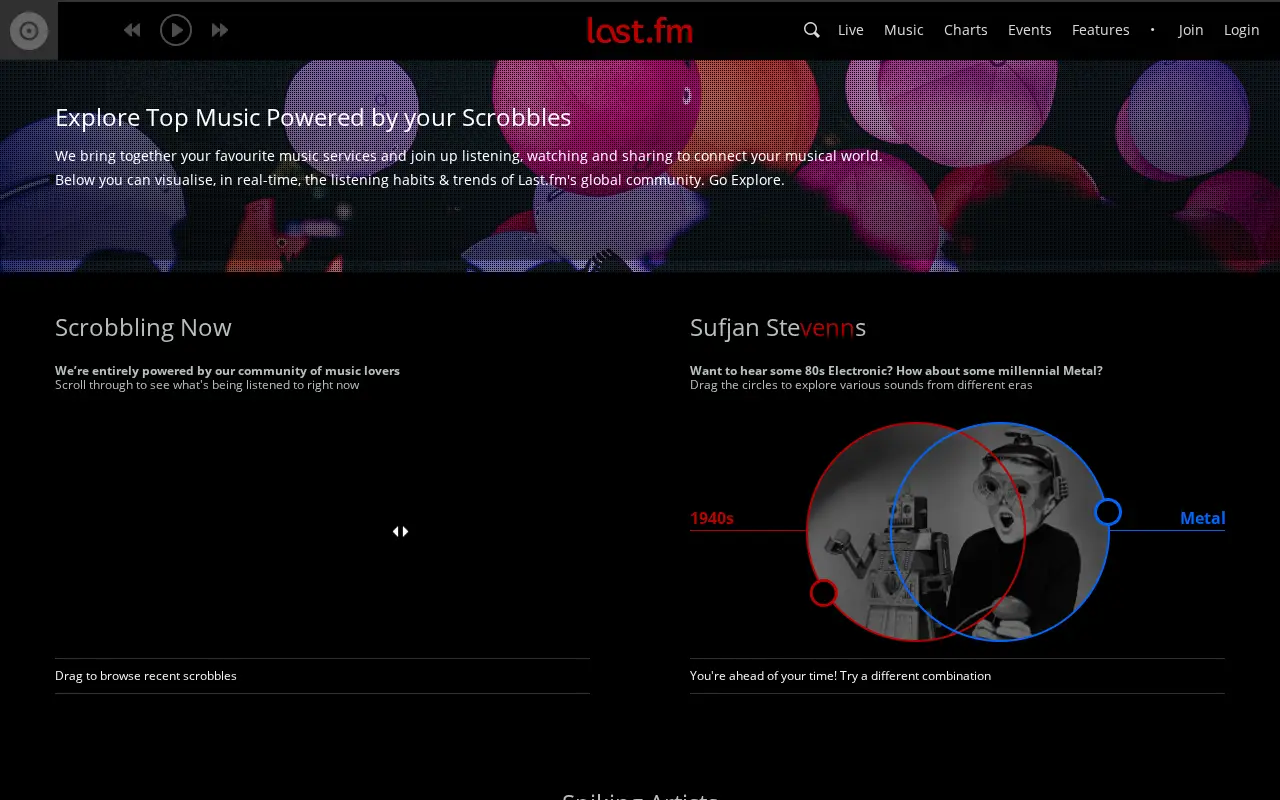Skip to the previous track
Image resolution: width=1280 pixels, height=800 pixels.
pos(132,30)
